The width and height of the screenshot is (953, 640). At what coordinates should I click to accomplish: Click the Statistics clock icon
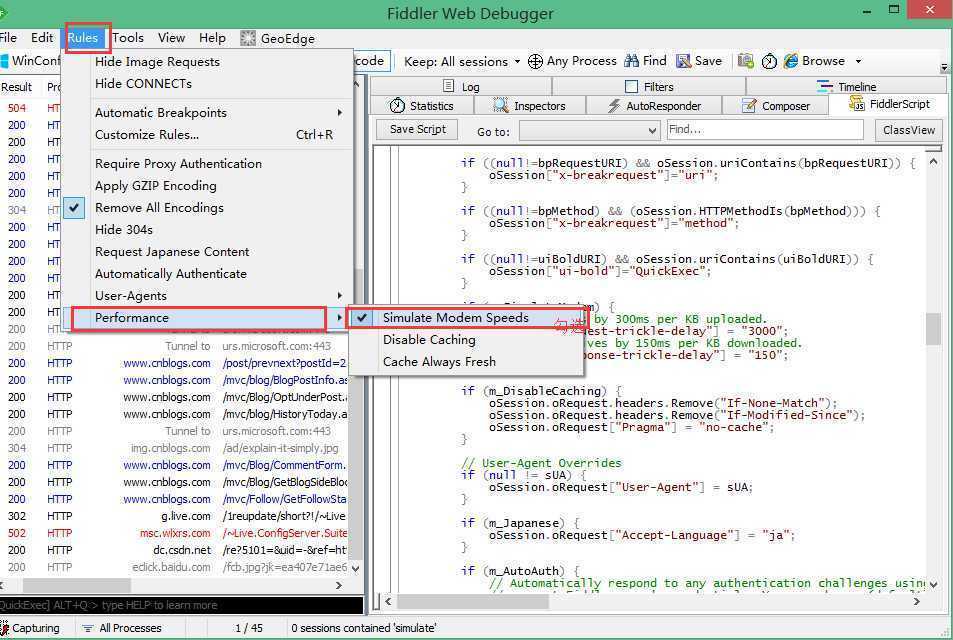click(397, 106)
